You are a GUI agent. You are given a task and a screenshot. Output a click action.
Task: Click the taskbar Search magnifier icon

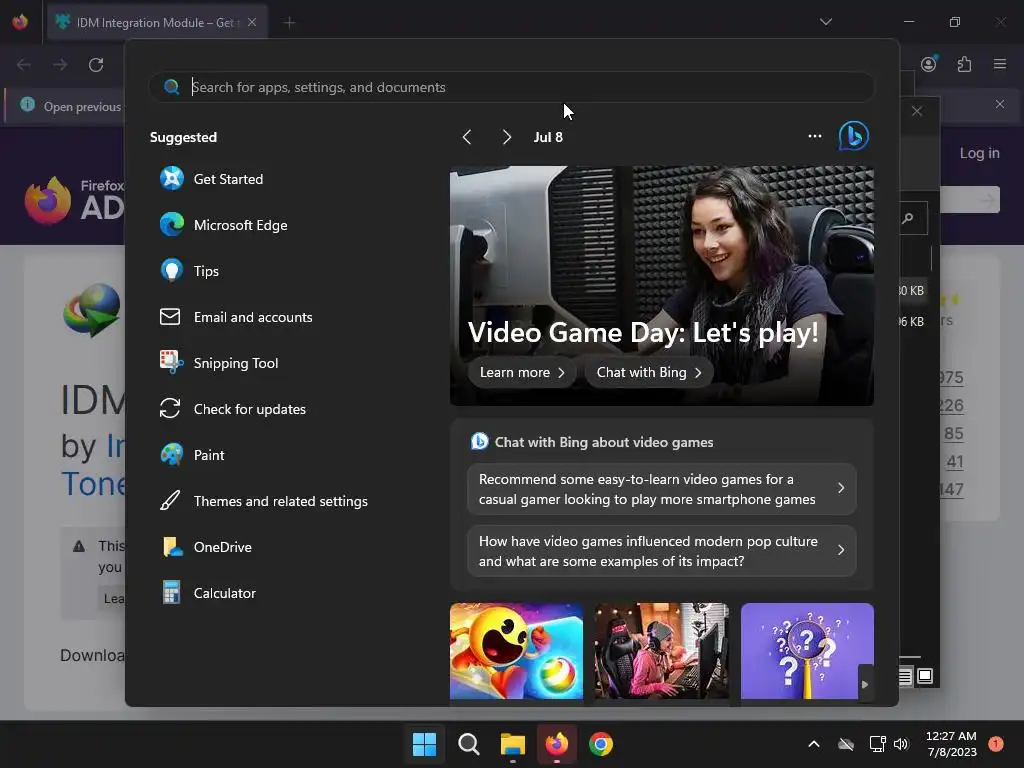tap(468, 744)
